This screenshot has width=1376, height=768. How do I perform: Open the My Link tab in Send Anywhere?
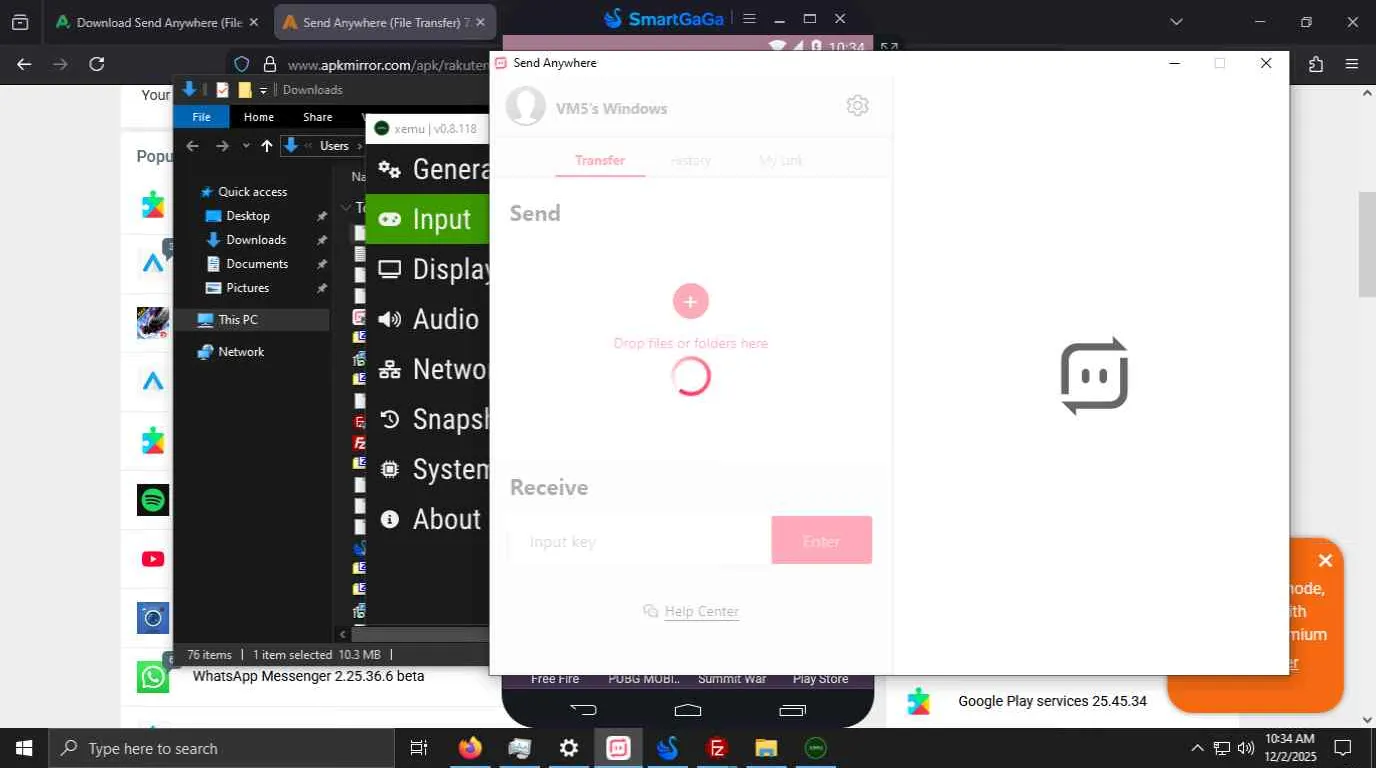pos(781,160)
